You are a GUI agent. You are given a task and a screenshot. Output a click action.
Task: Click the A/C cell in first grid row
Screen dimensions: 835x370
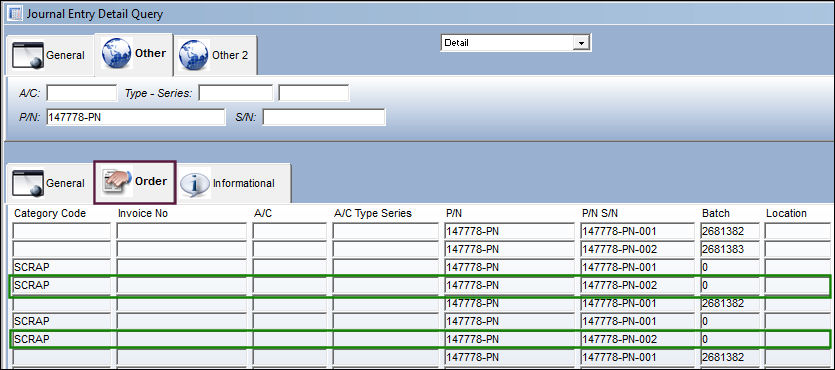click(x=289, y=232)
